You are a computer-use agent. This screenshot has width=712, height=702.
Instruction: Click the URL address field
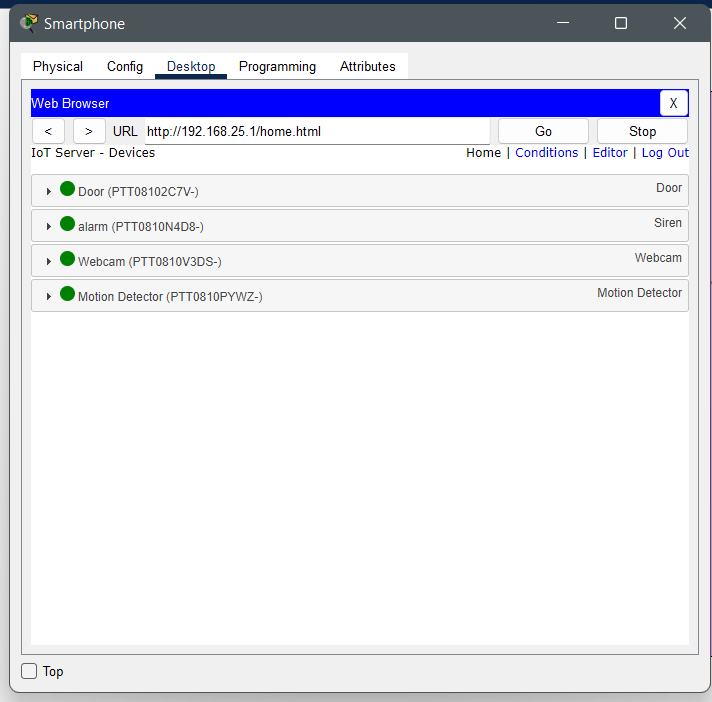point(317,131)
